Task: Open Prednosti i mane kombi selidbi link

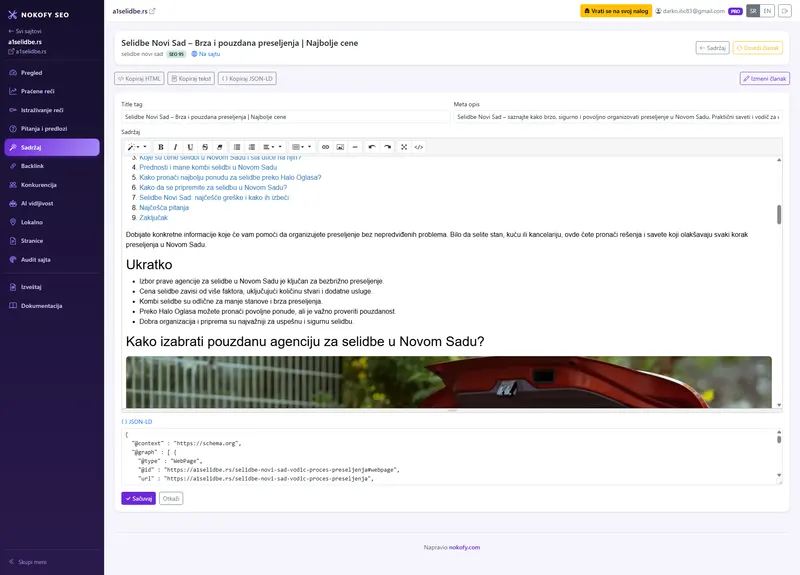Action: (x=208, y=167)
